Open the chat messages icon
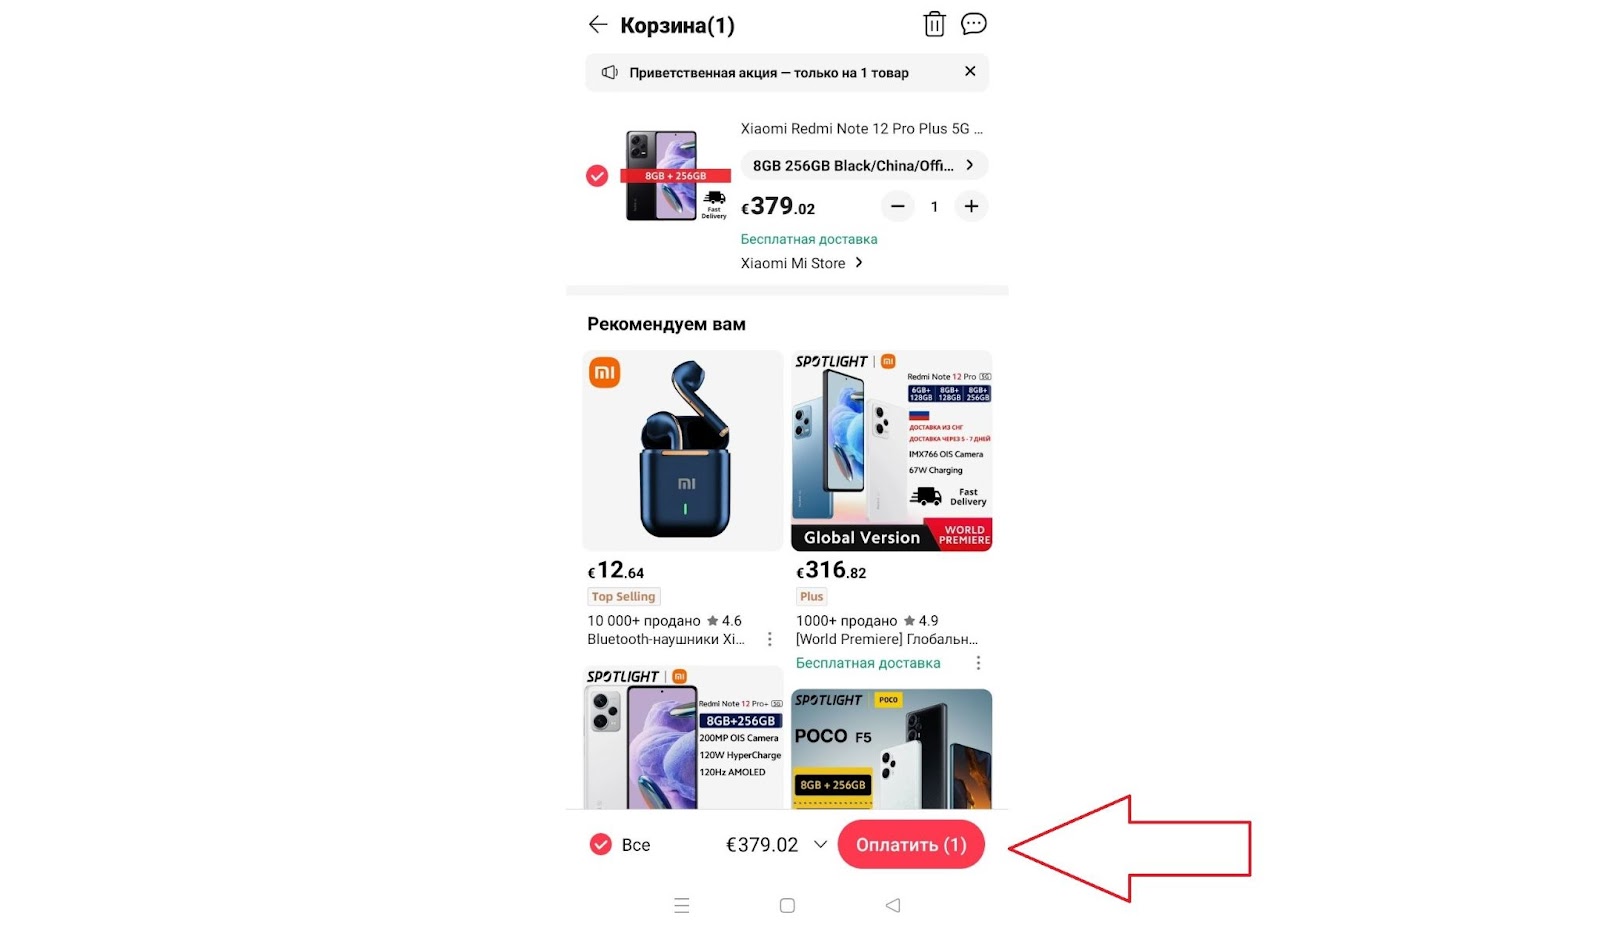The height and width of the screenshot is (930, 1600). point(974,24)
